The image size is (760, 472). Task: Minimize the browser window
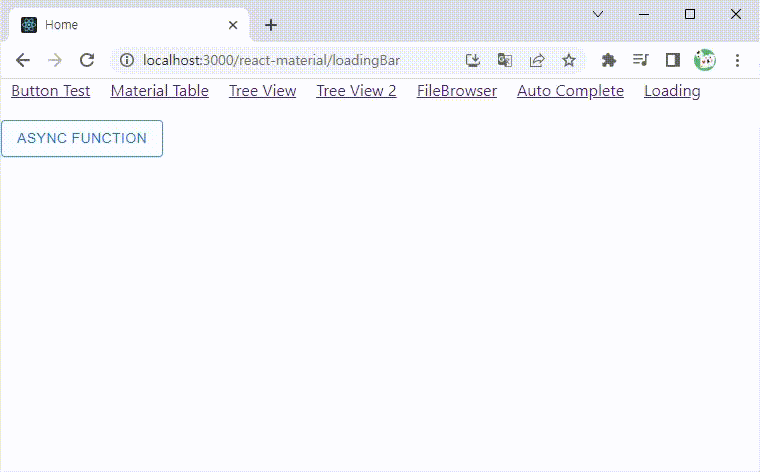coord(644,14)
